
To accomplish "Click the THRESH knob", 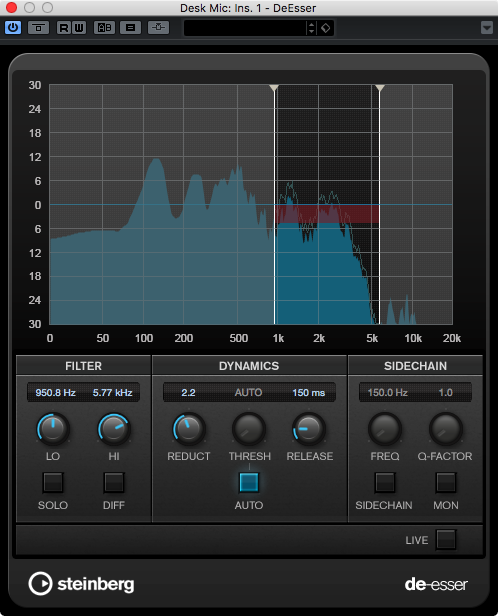I will [x=249, y=429].
